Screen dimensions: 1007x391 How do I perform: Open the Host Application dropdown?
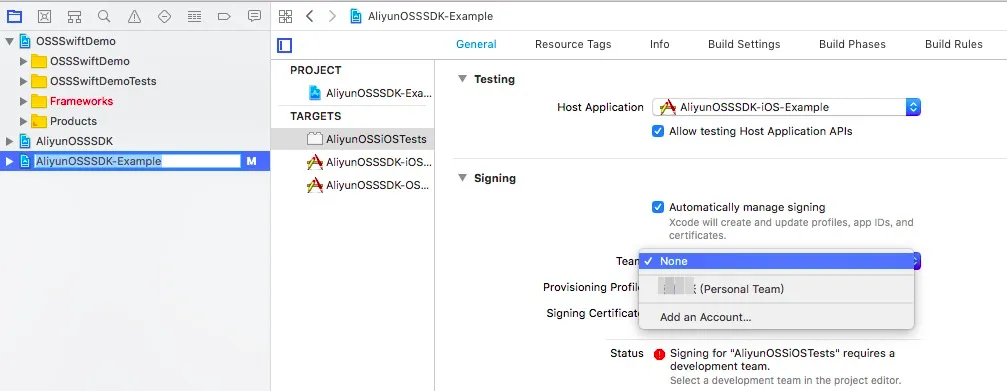(x=787, y=107)
